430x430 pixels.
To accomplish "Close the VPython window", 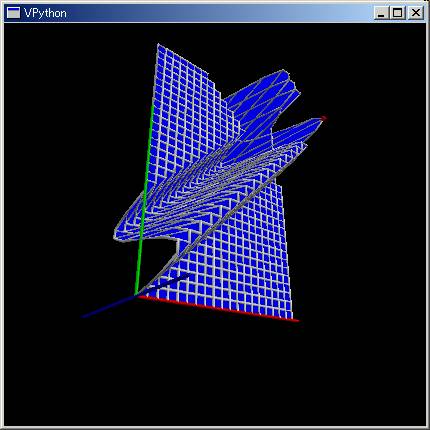I will click(x=415, y=13).
